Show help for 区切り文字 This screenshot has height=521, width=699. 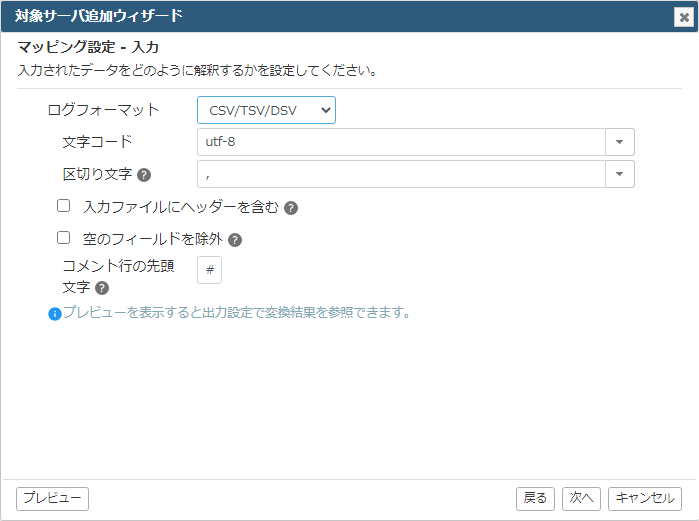coord(144,175)
